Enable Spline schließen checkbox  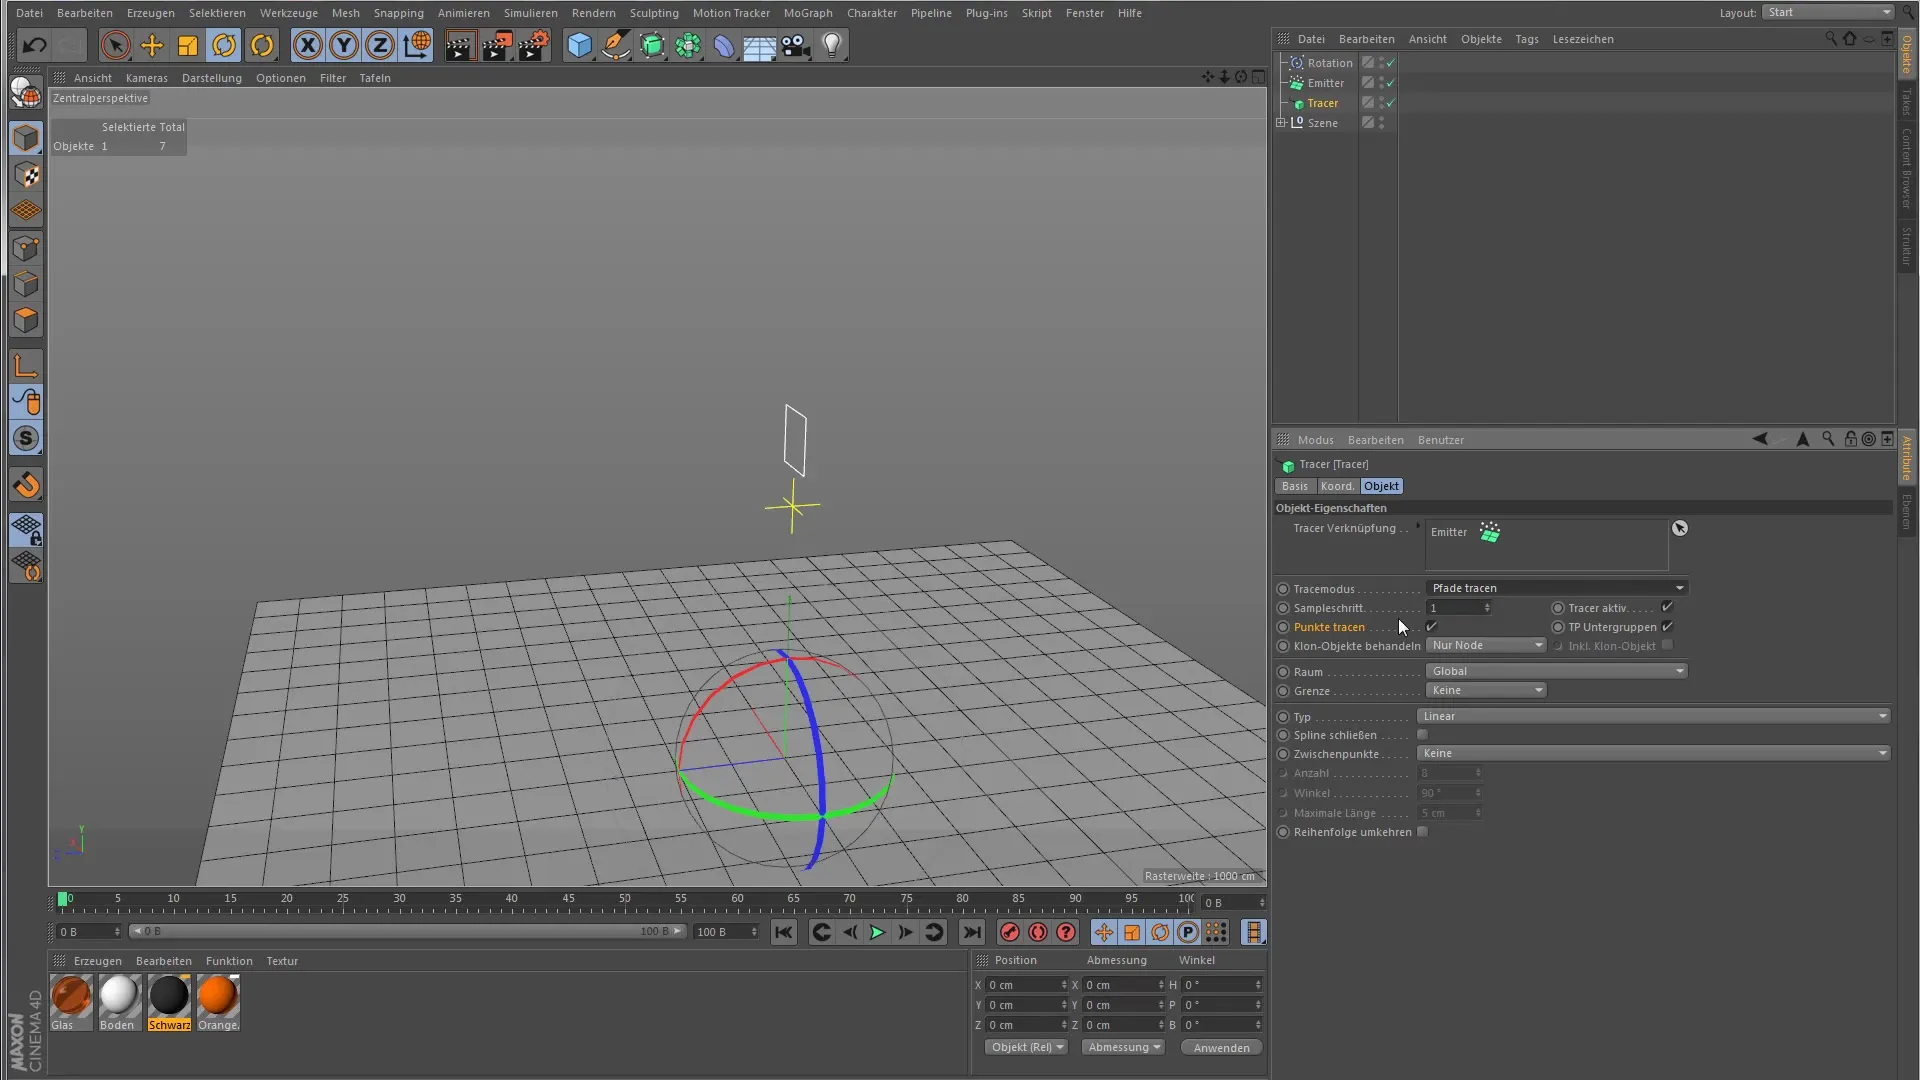click(x=1423, y=735)
